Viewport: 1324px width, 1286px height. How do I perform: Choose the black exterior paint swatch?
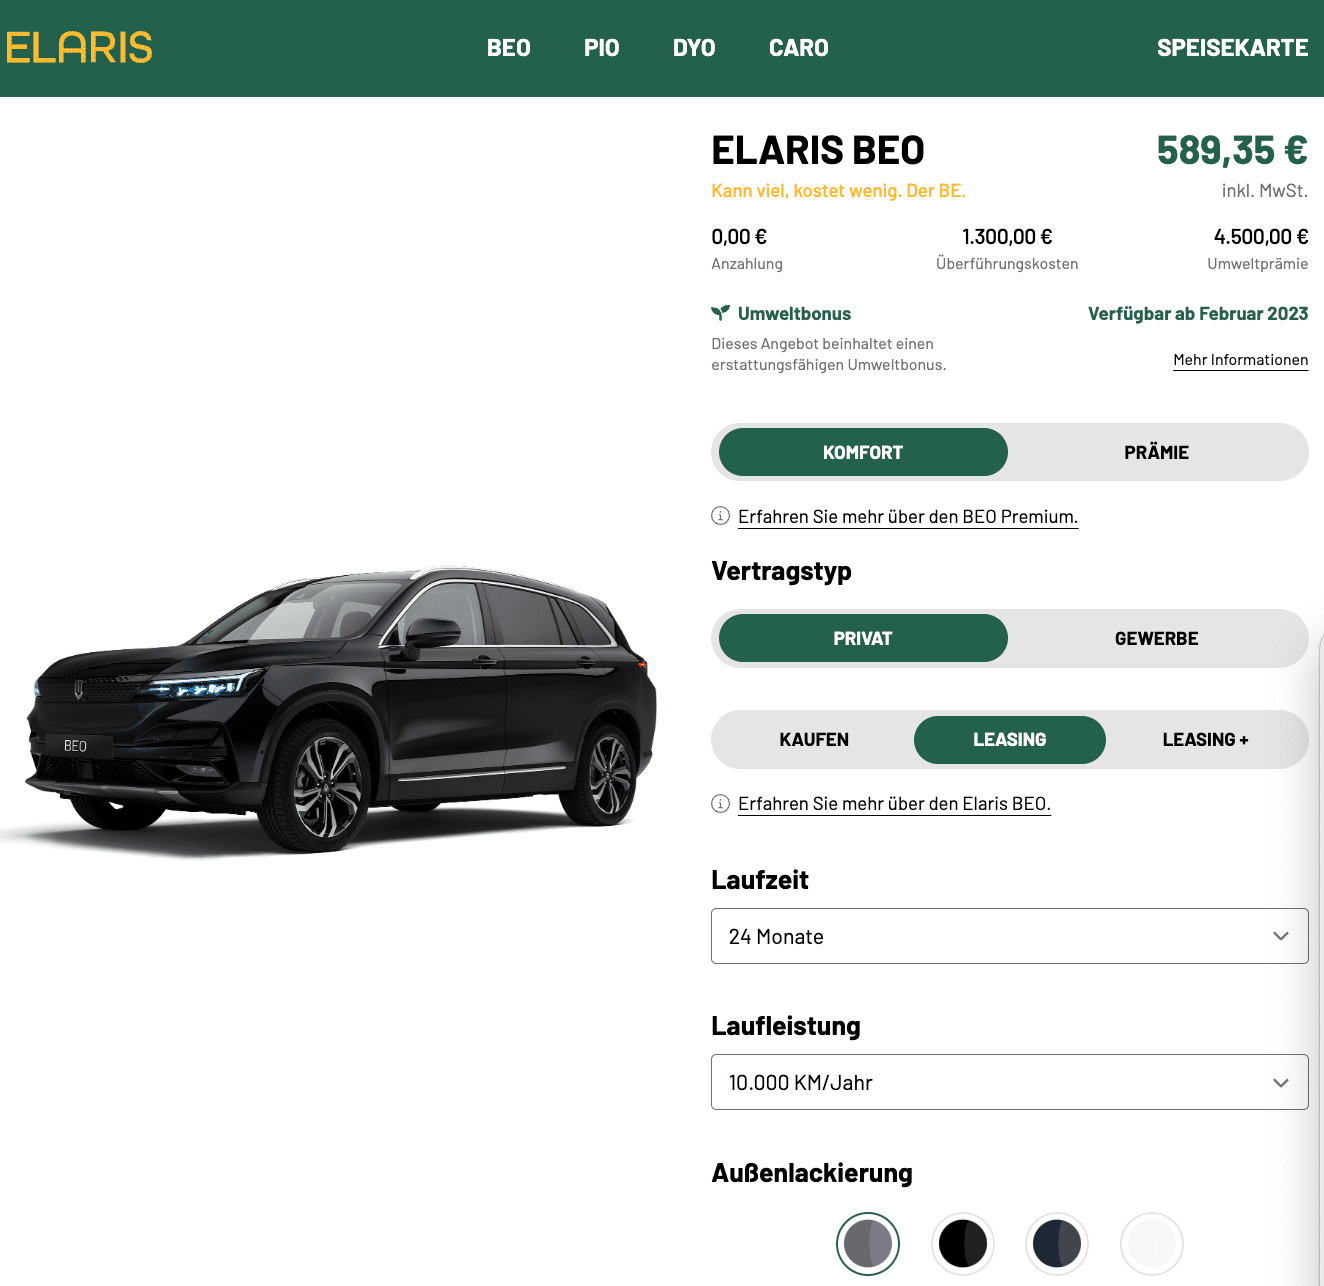[x=963, y=1244]
